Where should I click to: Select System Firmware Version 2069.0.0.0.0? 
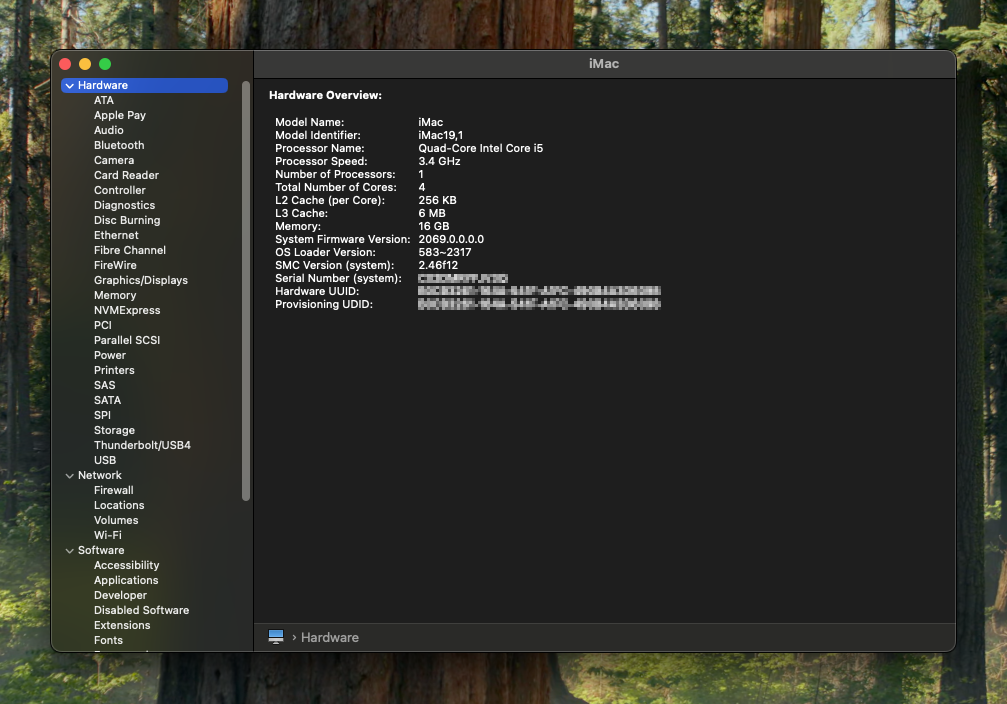[x=451, y=239]
